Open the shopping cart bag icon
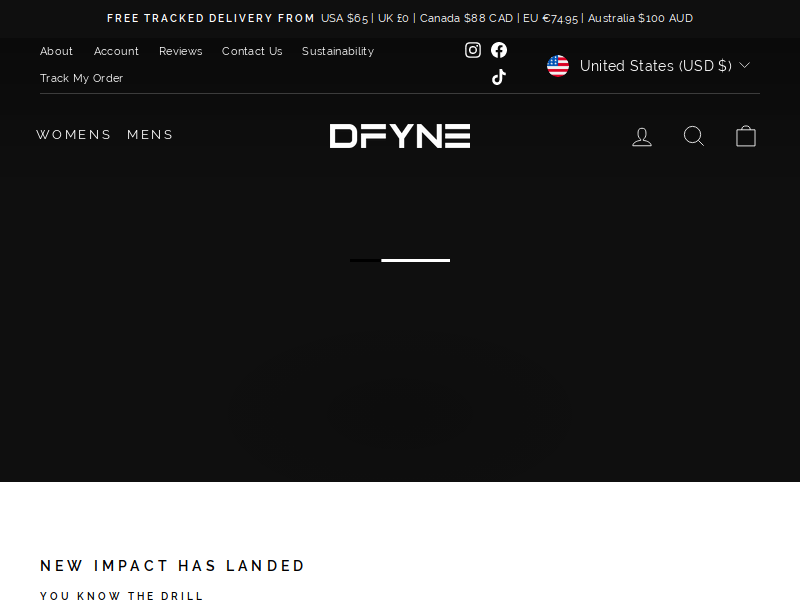 point(745,136)
